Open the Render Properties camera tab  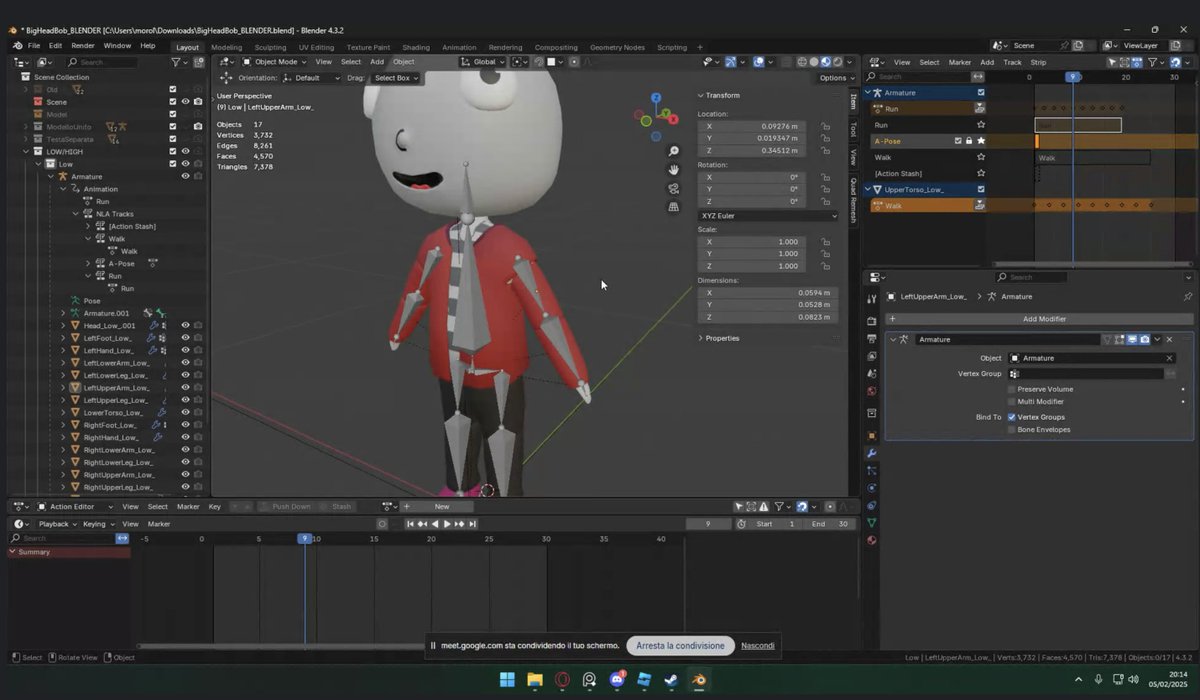coord(872,322)
